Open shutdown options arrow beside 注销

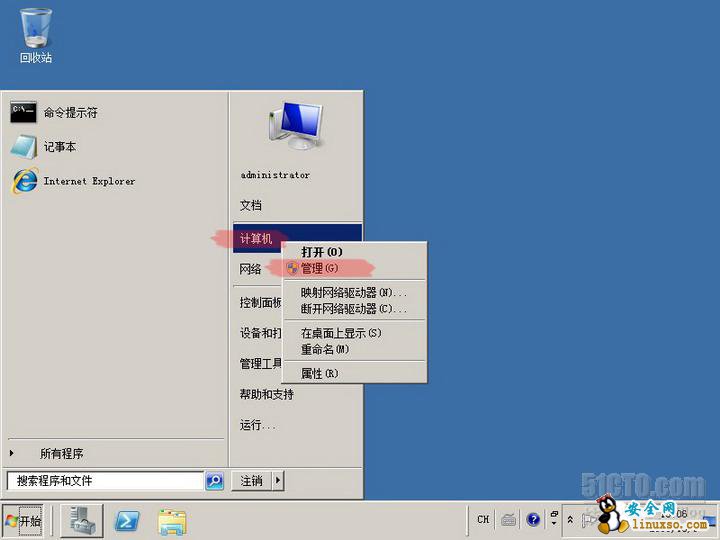coord(278,481)
